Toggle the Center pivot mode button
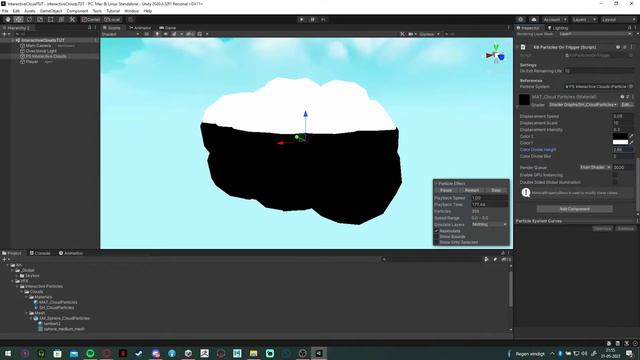 (91, 19)
